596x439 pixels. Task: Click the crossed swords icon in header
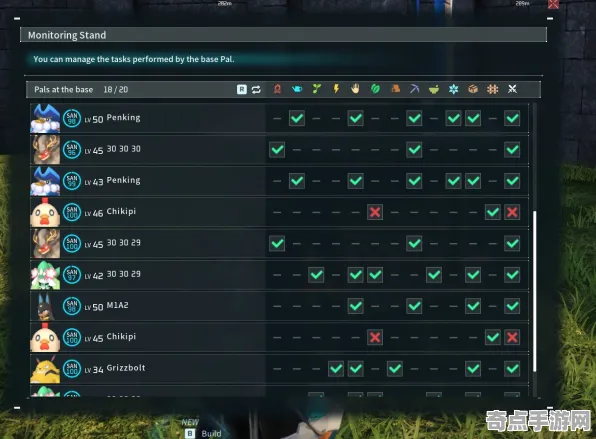pos(512,89)
